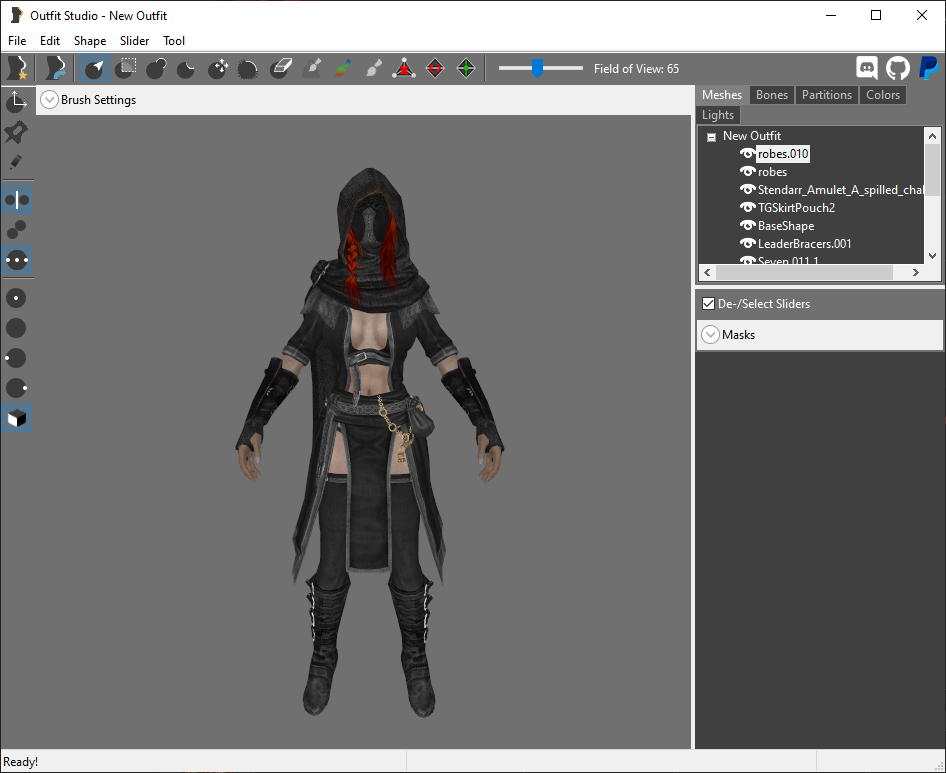Click the 'New Outfit' tree label

point(752,136)
